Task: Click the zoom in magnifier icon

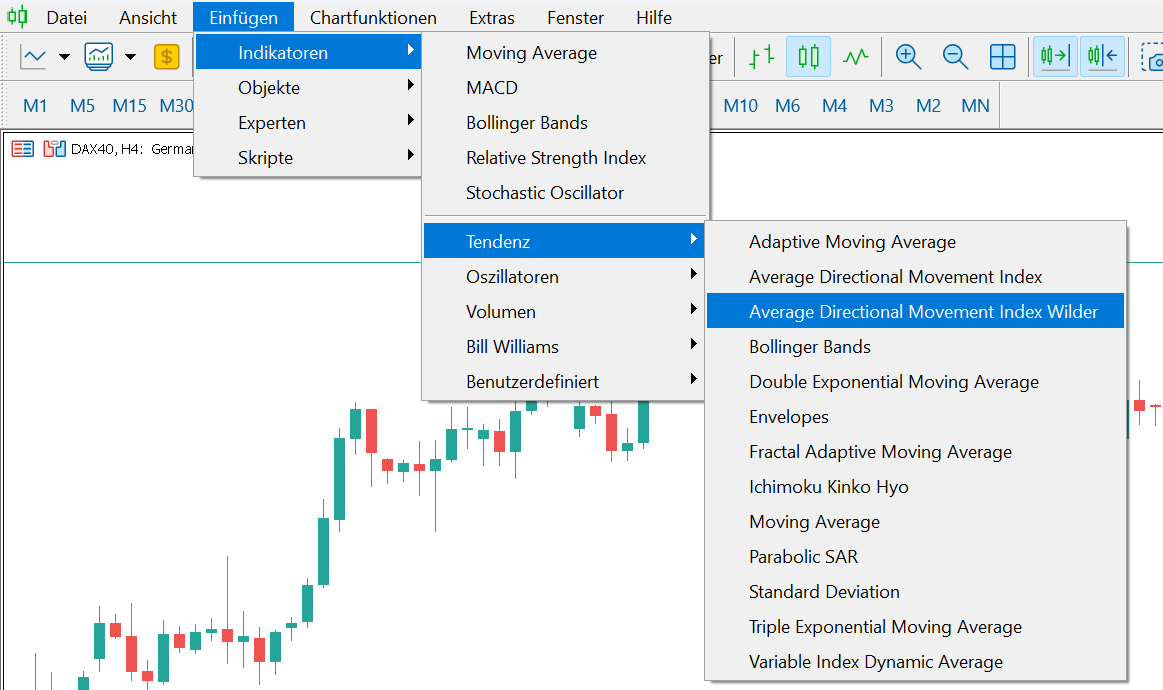Action: click(909, 56)
